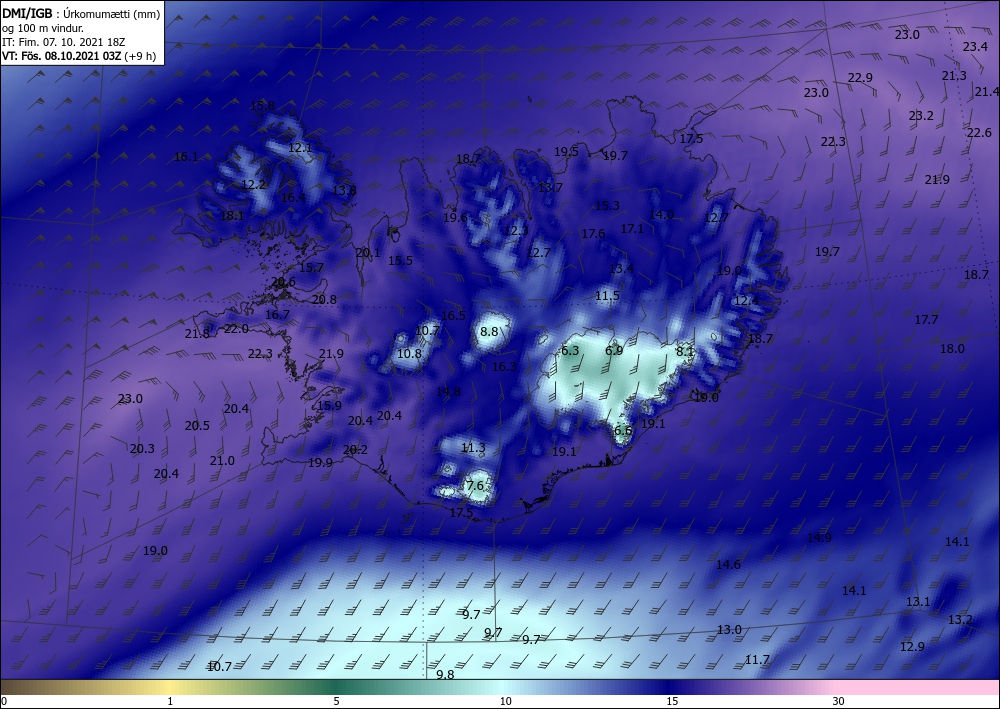Select the 13.8 value label
The height and width of the screenshot is (709, 1000).
(344, 190)
